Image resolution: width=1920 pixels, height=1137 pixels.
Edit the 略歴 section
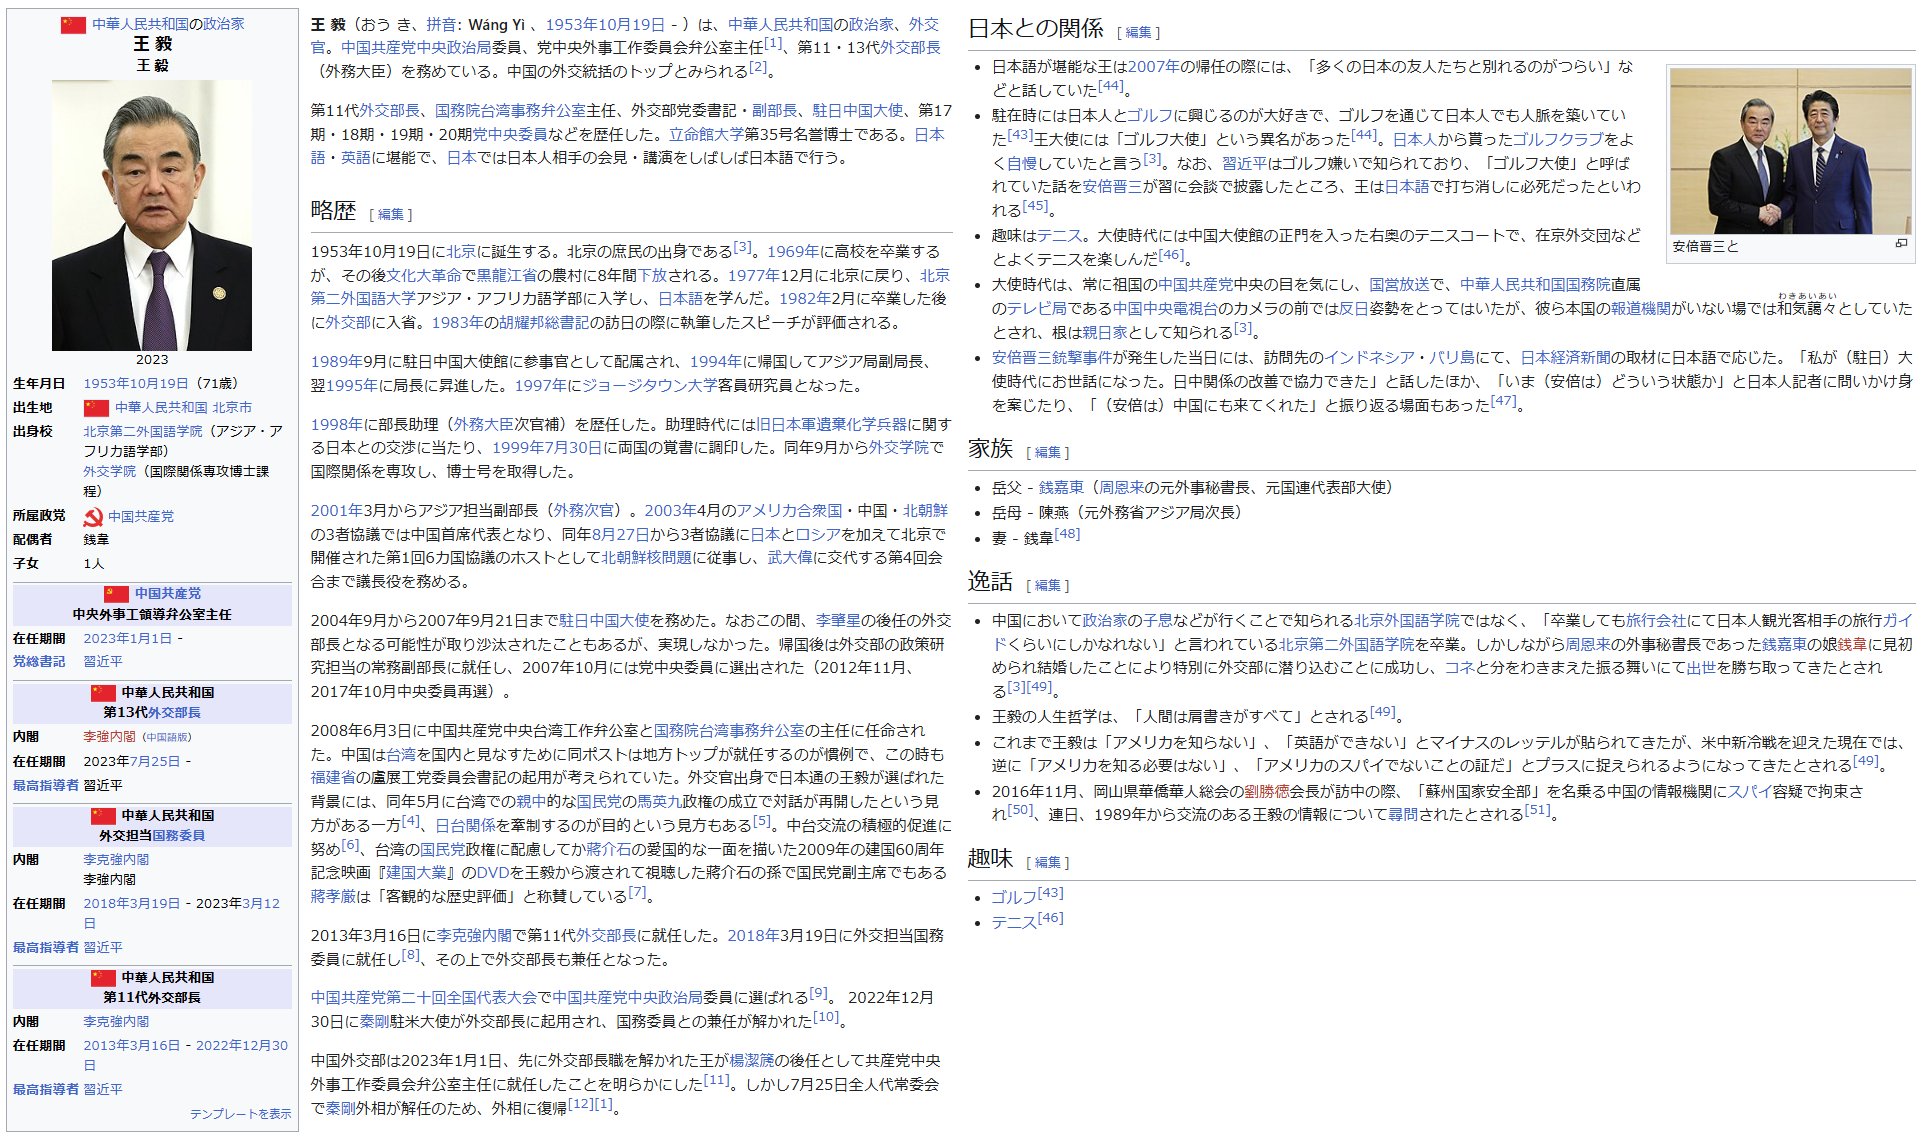pos(391,215)
